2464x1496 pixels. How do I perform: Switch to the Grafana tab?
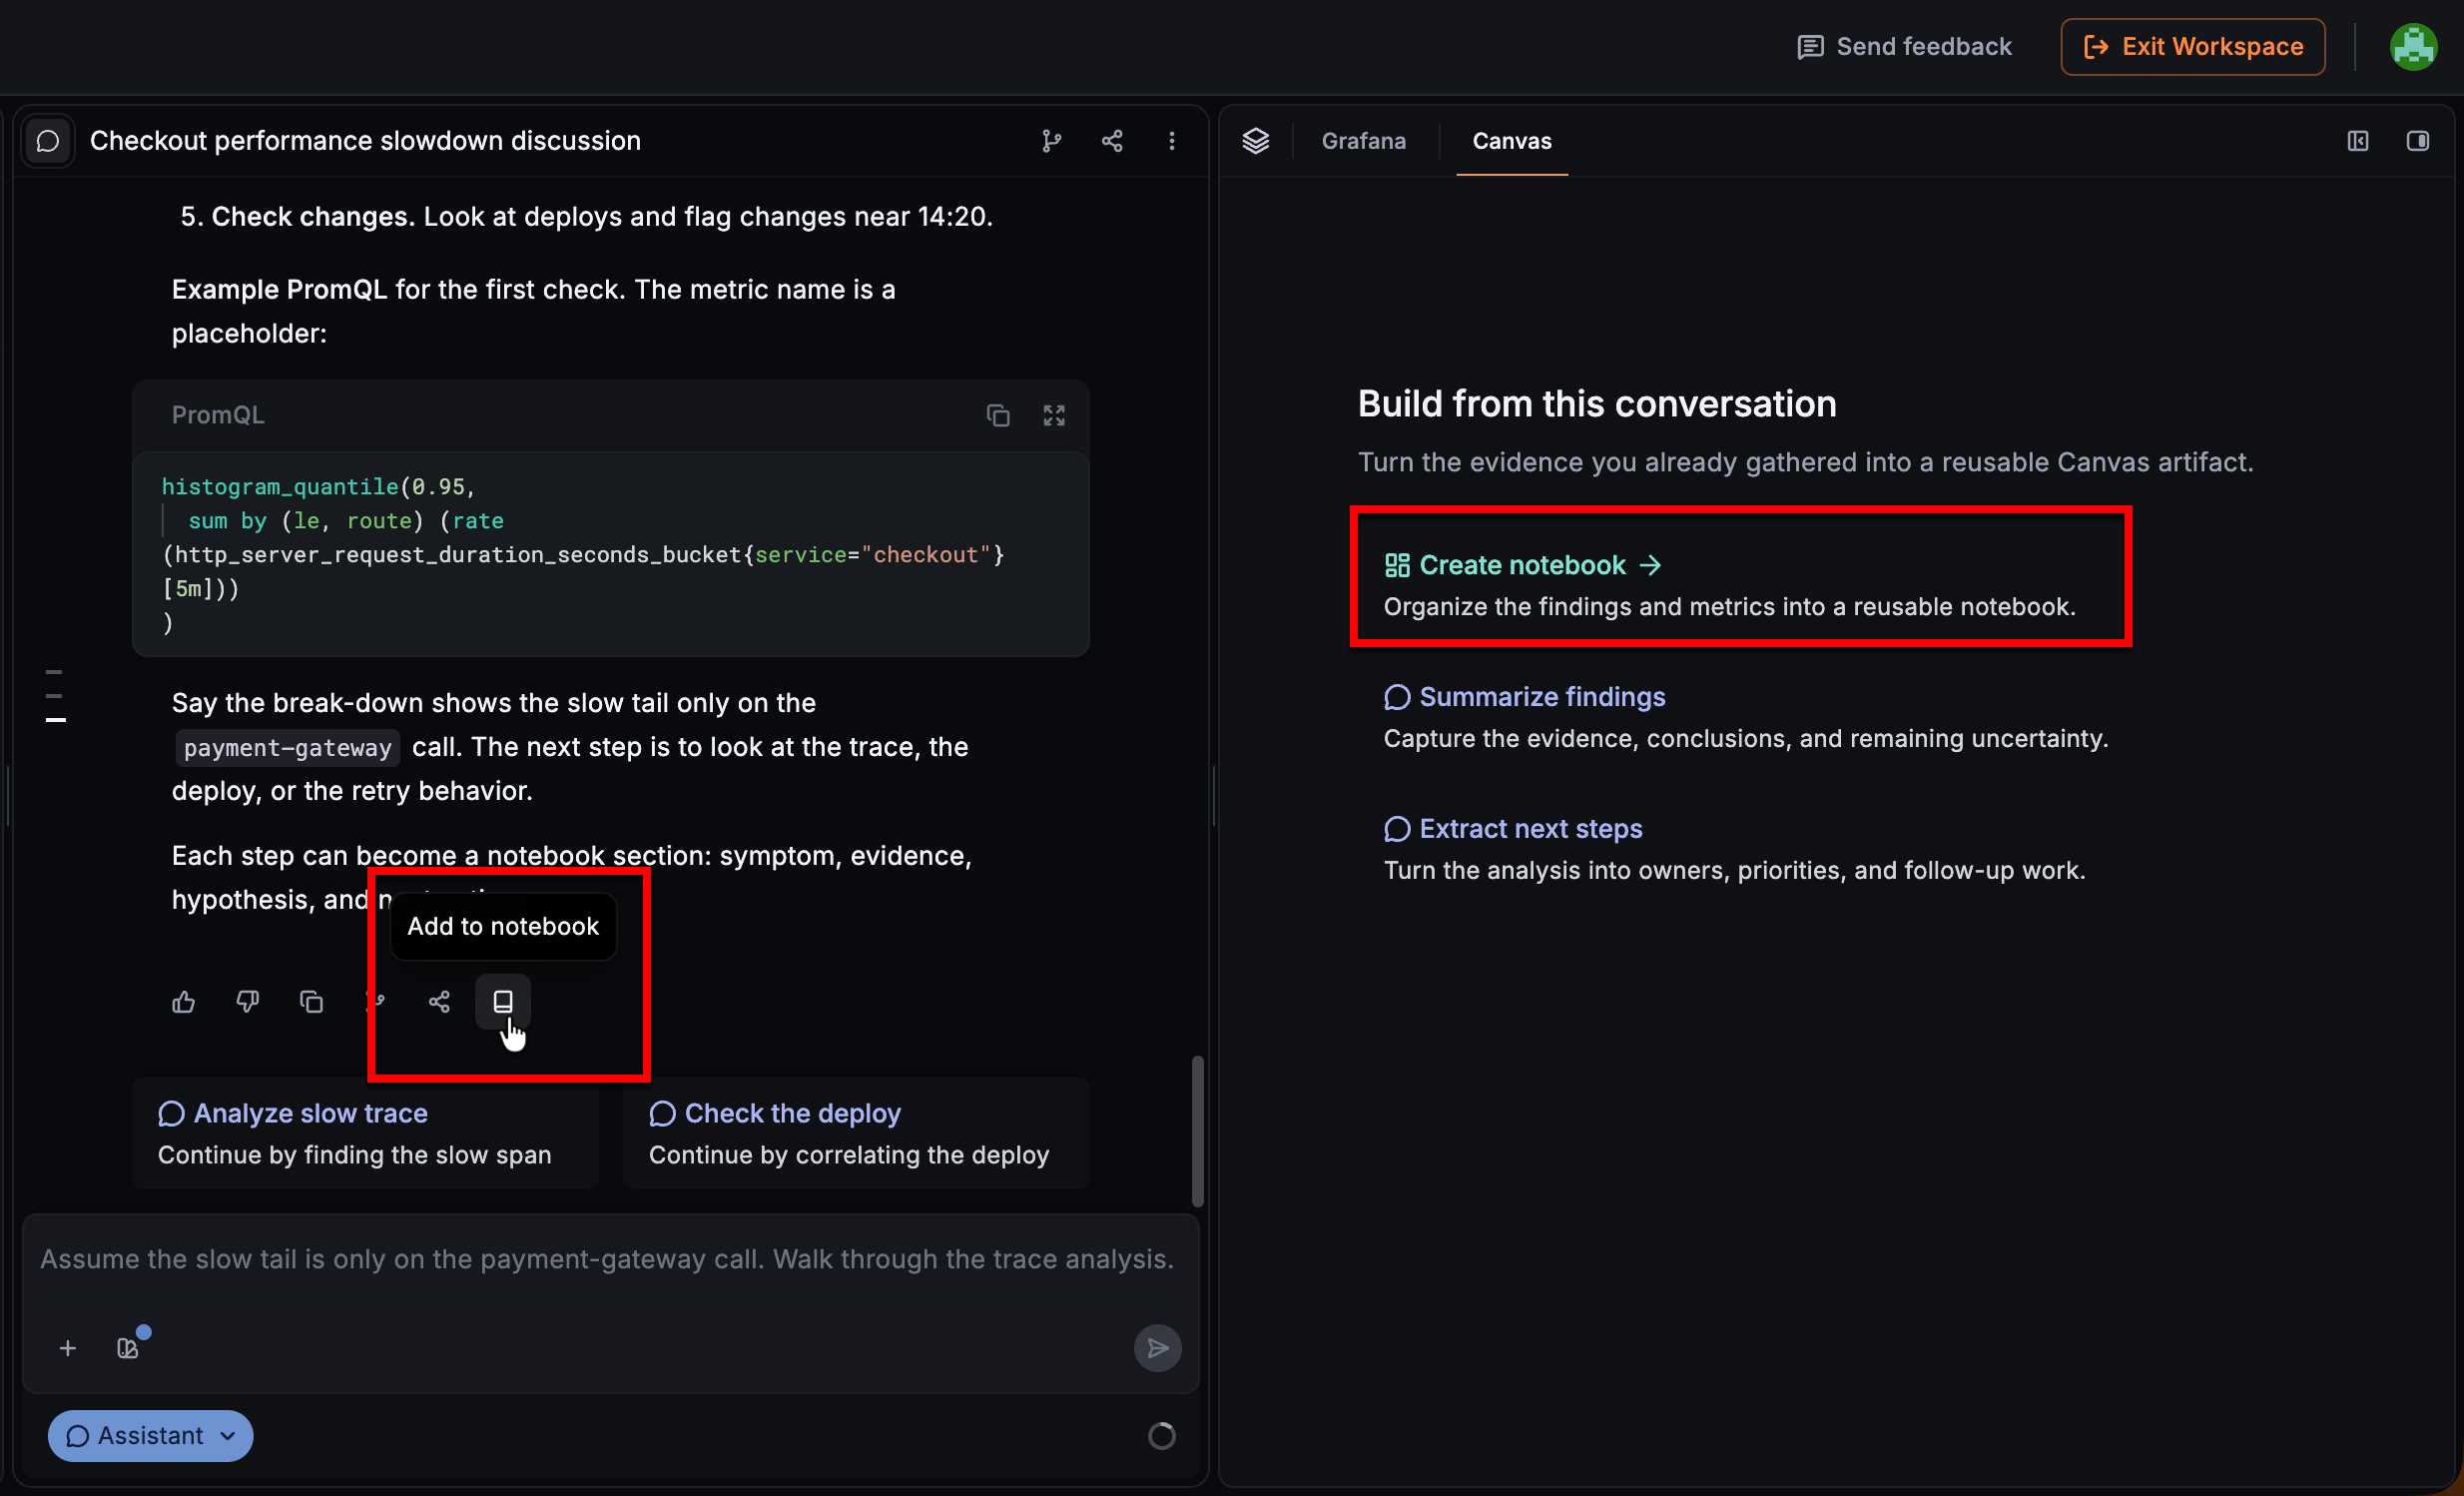pos(1364,141)
